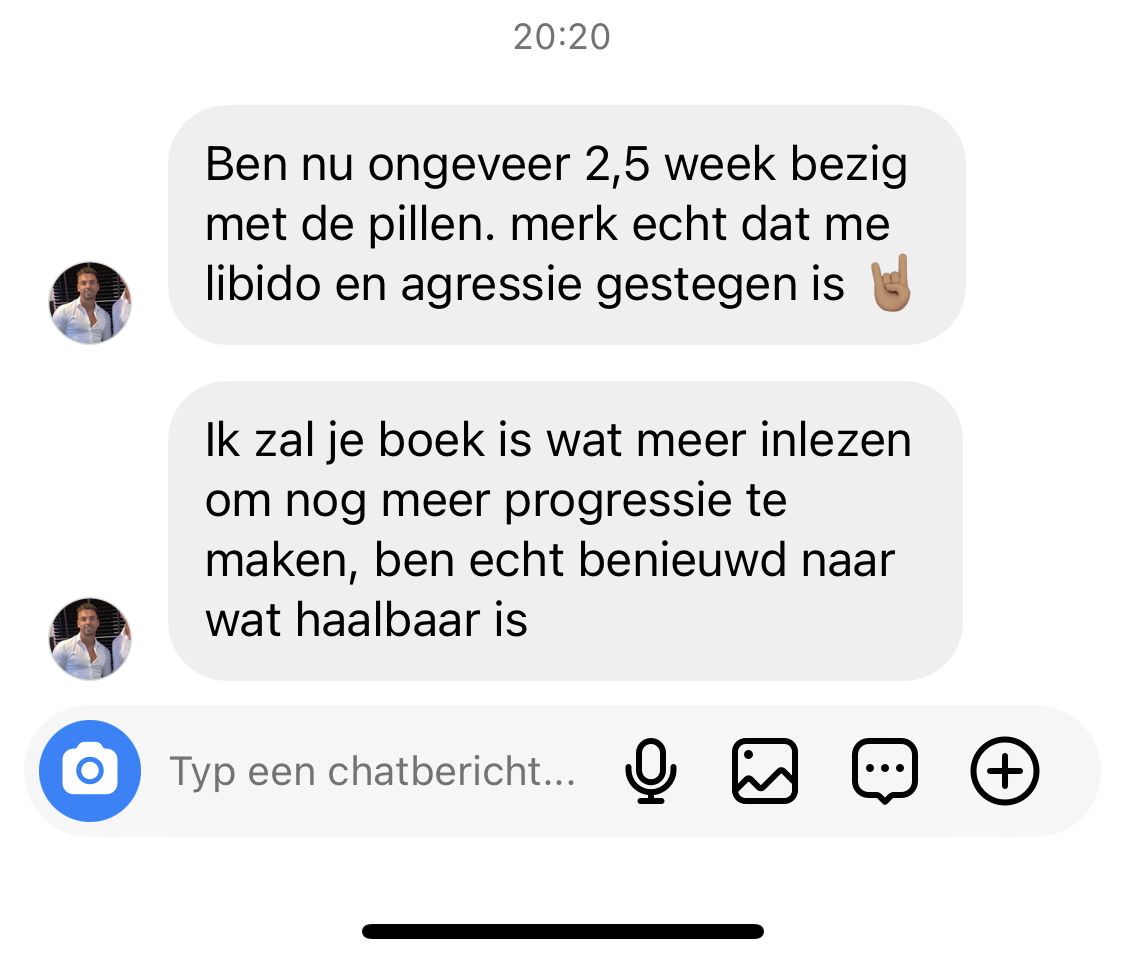1125x963 pixels.
Task: Tap the word 'benieuwd' in the message
Action: [682, 560]
